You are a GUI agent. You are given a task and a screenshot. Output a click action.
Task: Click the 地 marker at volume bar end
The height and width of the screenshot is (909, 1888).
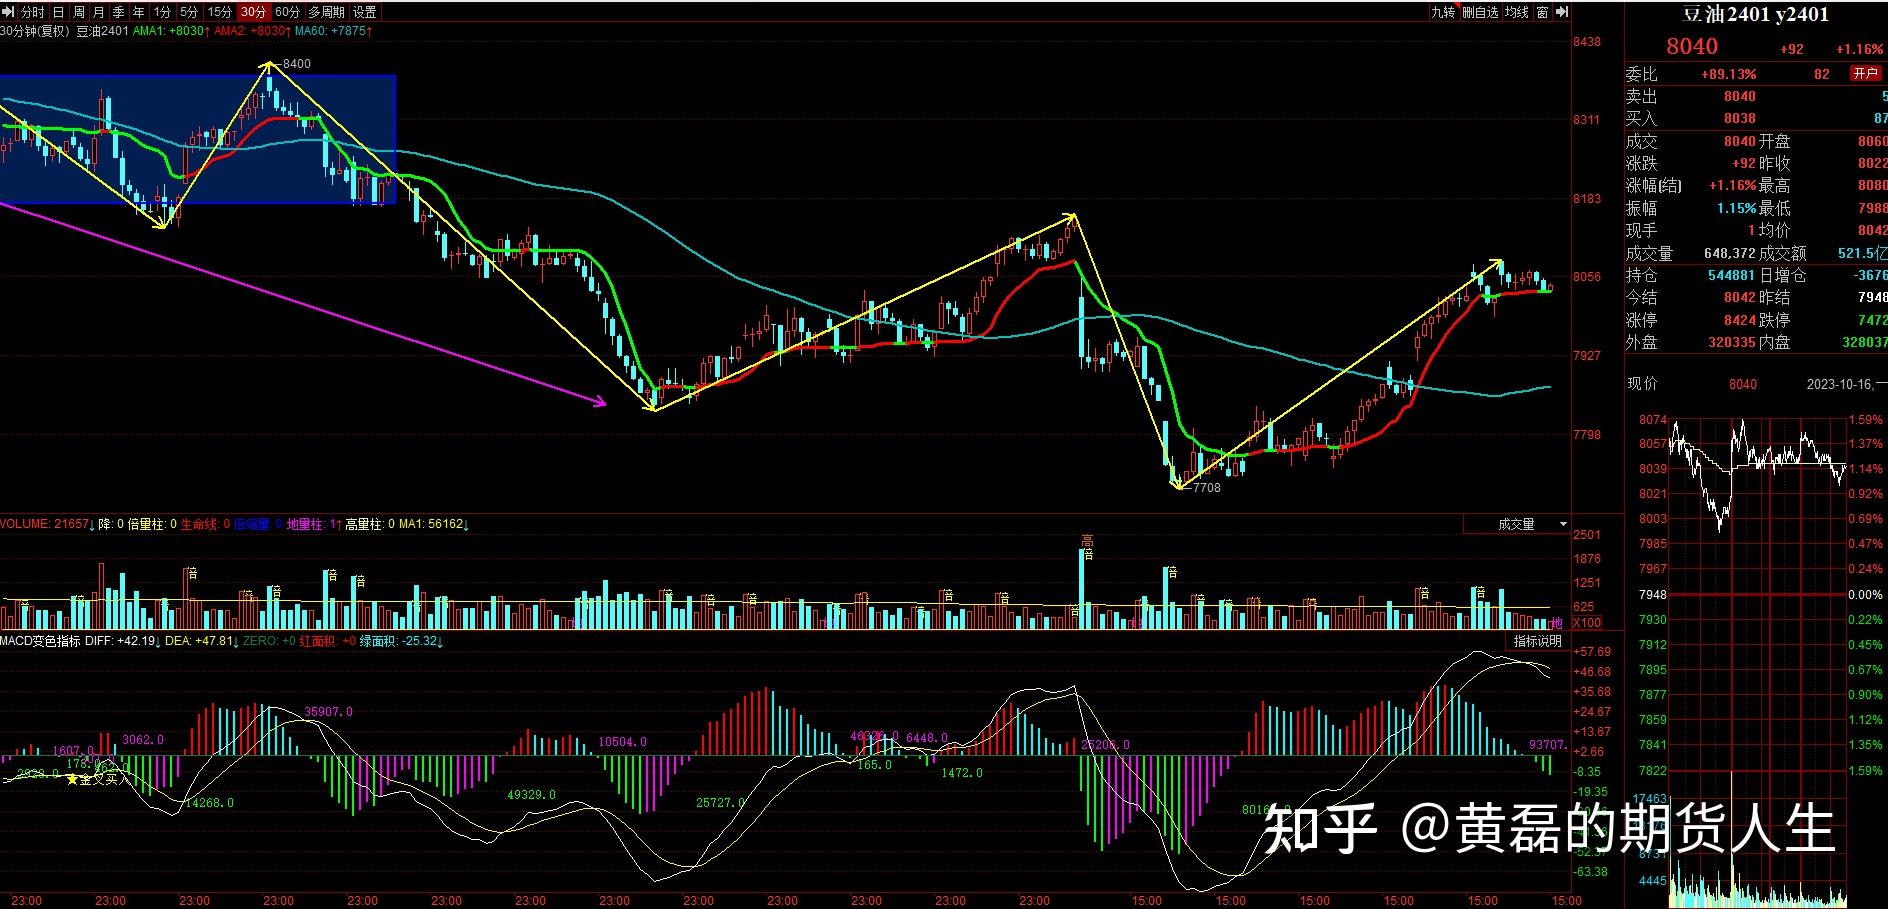1557,622
